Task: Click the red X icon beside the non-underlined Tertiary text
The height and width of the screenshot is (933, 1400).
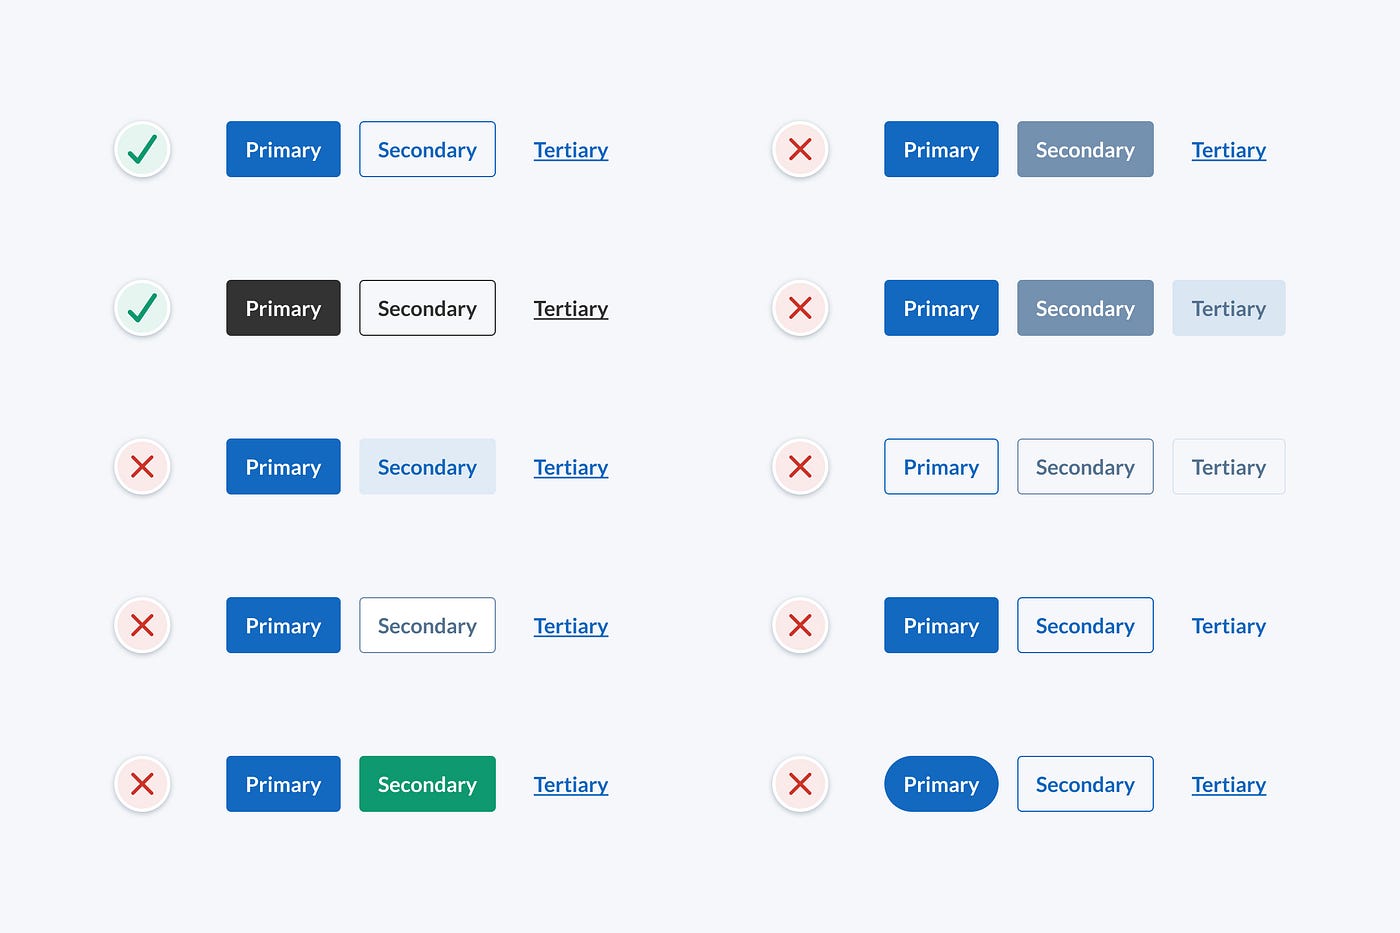Action: point(800,625)
